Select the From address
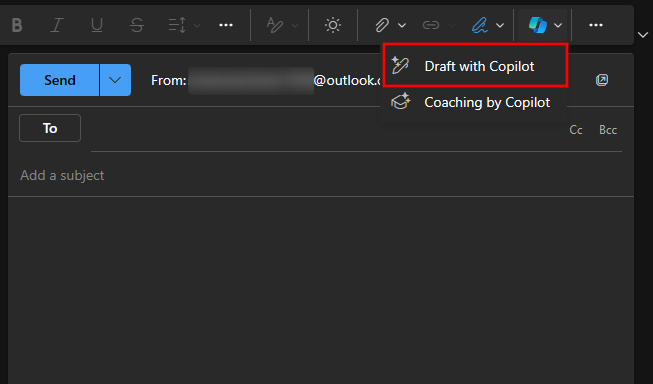Screen dimensions: 653x384 click(x=267, y=80)
